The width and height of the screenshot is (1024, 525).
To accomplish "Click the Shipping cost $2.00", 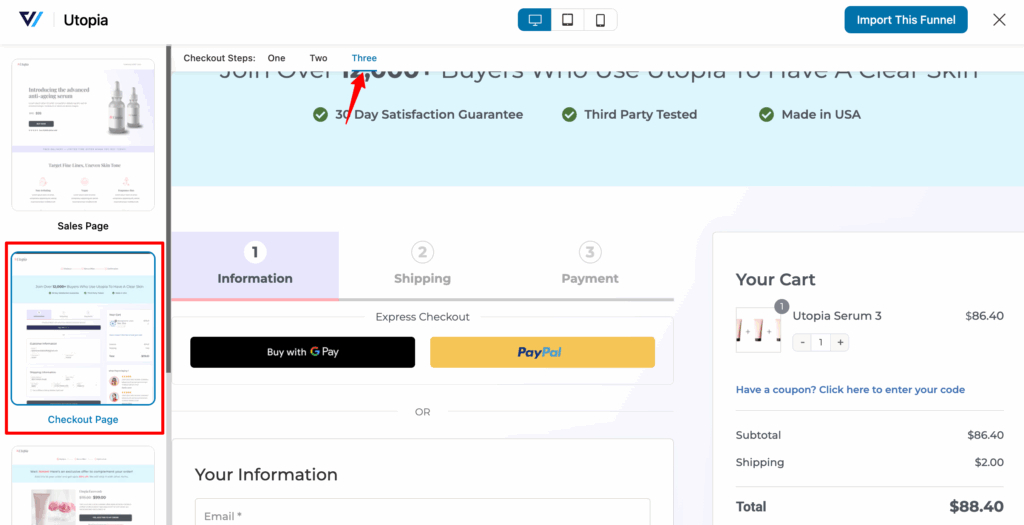I will click(989, 462).
